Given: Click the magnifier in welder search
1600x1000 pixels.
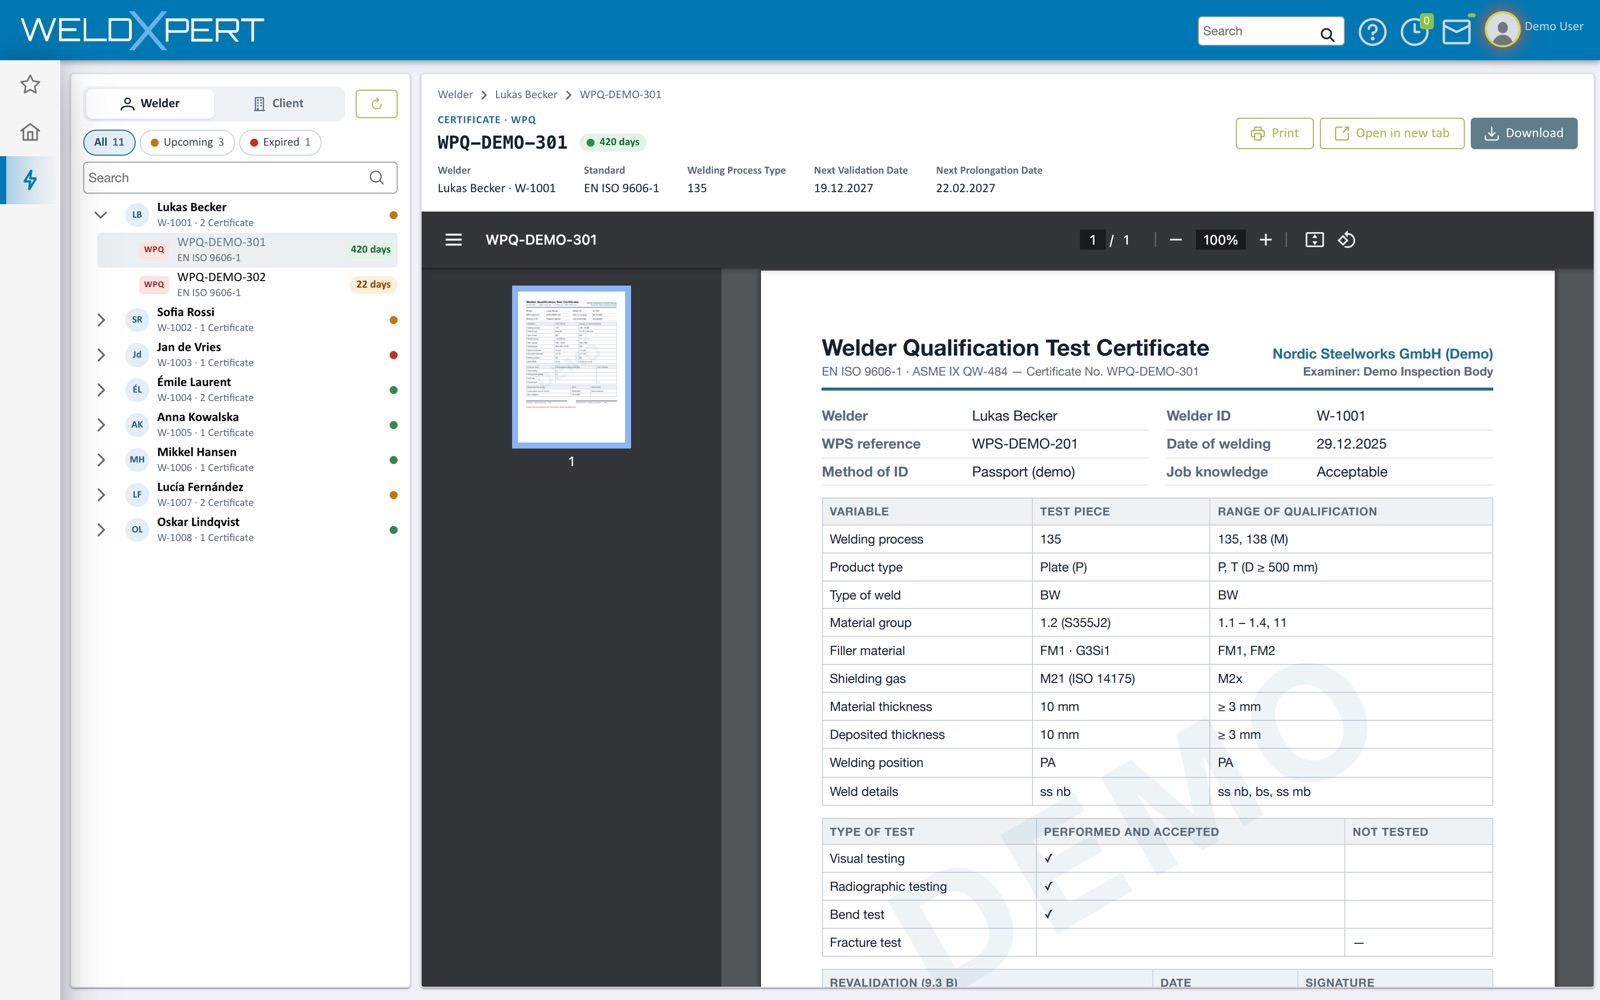Looking at the screenshot, I should pos(377,178).
